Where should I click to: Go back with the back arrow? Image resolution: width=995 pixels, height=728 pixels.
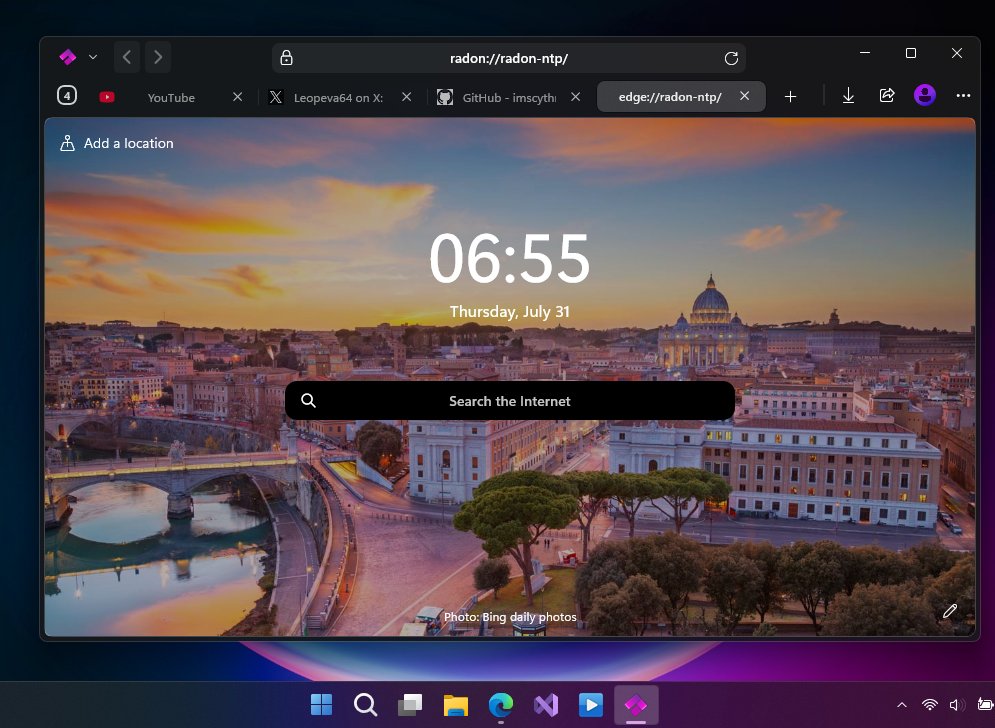coord(127,57)
